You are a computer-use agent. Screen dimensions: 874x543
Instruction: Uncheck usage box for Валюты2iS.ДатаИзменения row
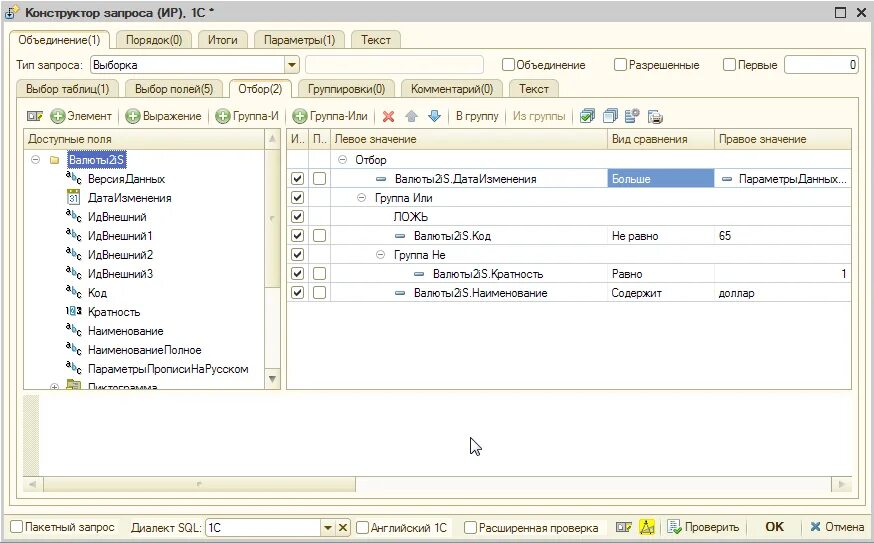click(x=298, y=178)
